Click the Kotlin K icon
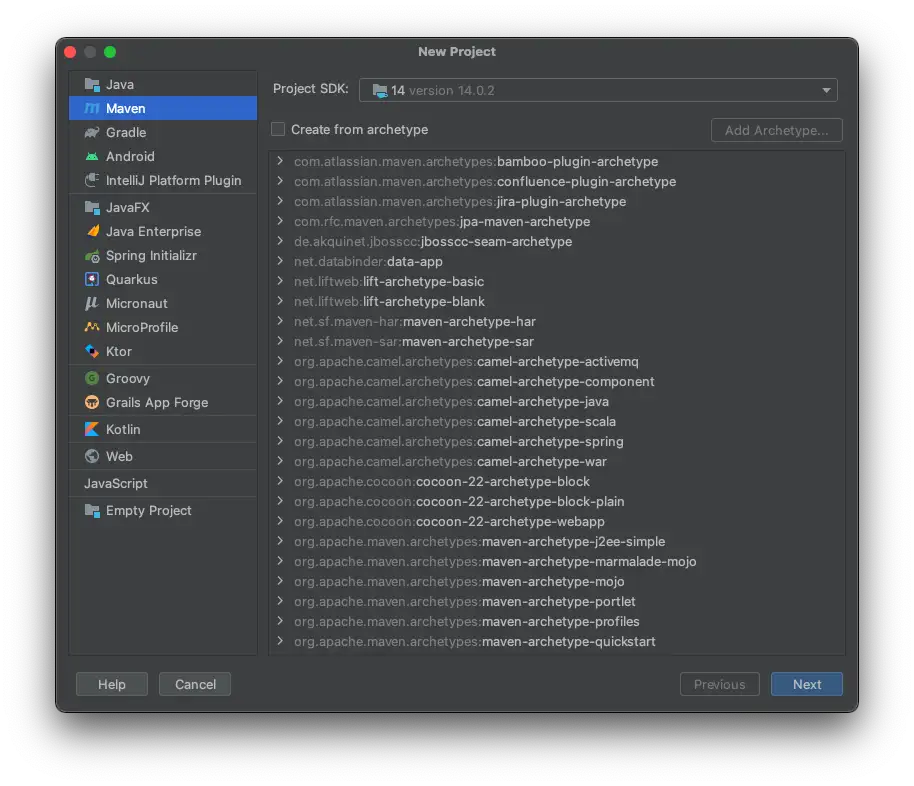 click(x=92, y=429)
